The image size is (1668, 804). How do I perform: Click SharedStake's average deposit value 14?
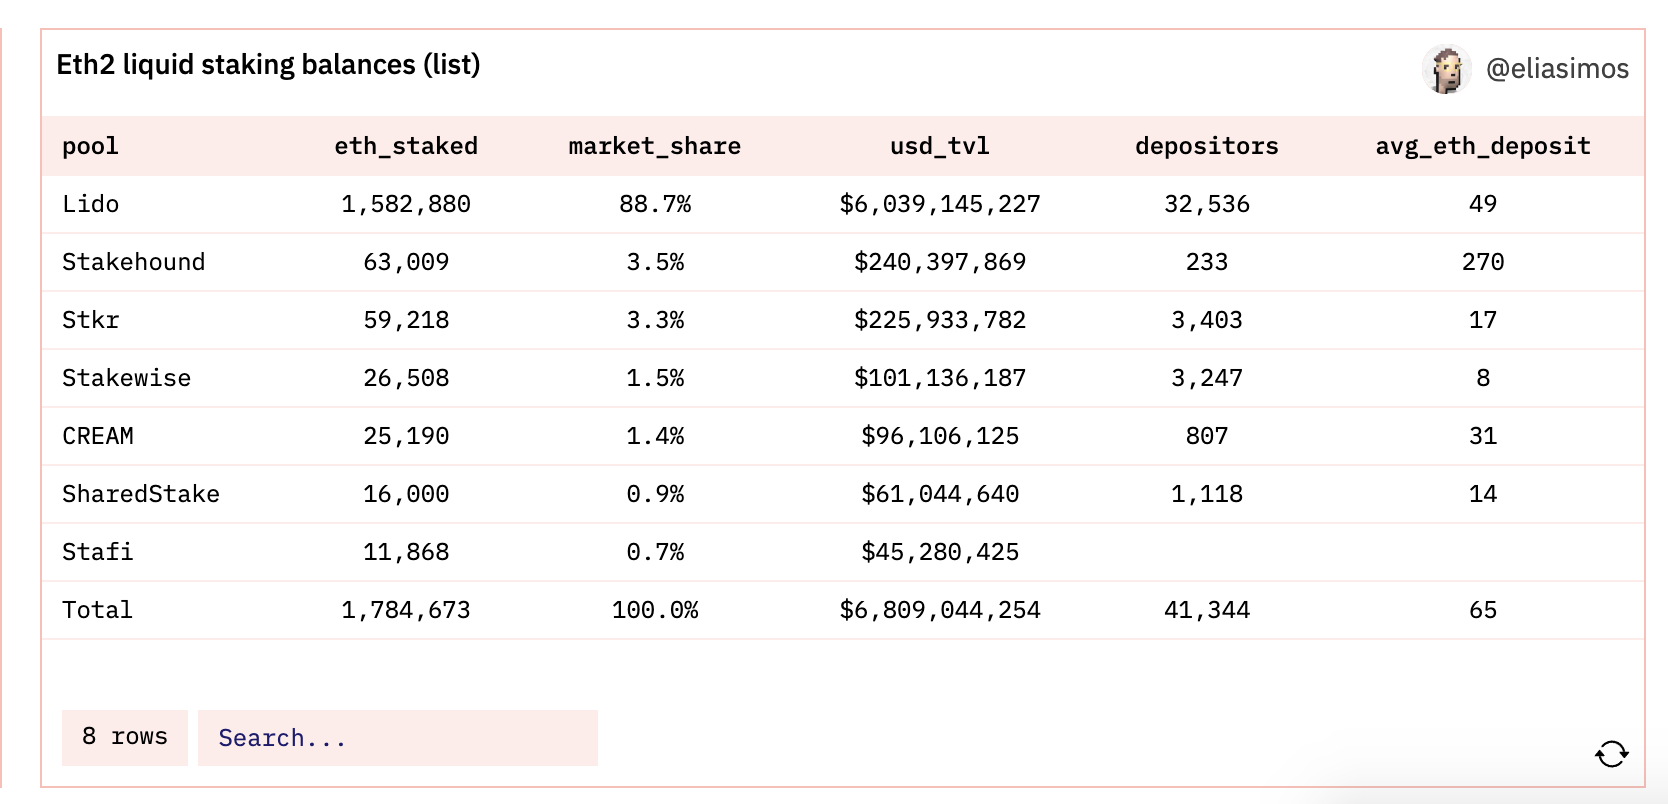click(x=1483, y=494)
